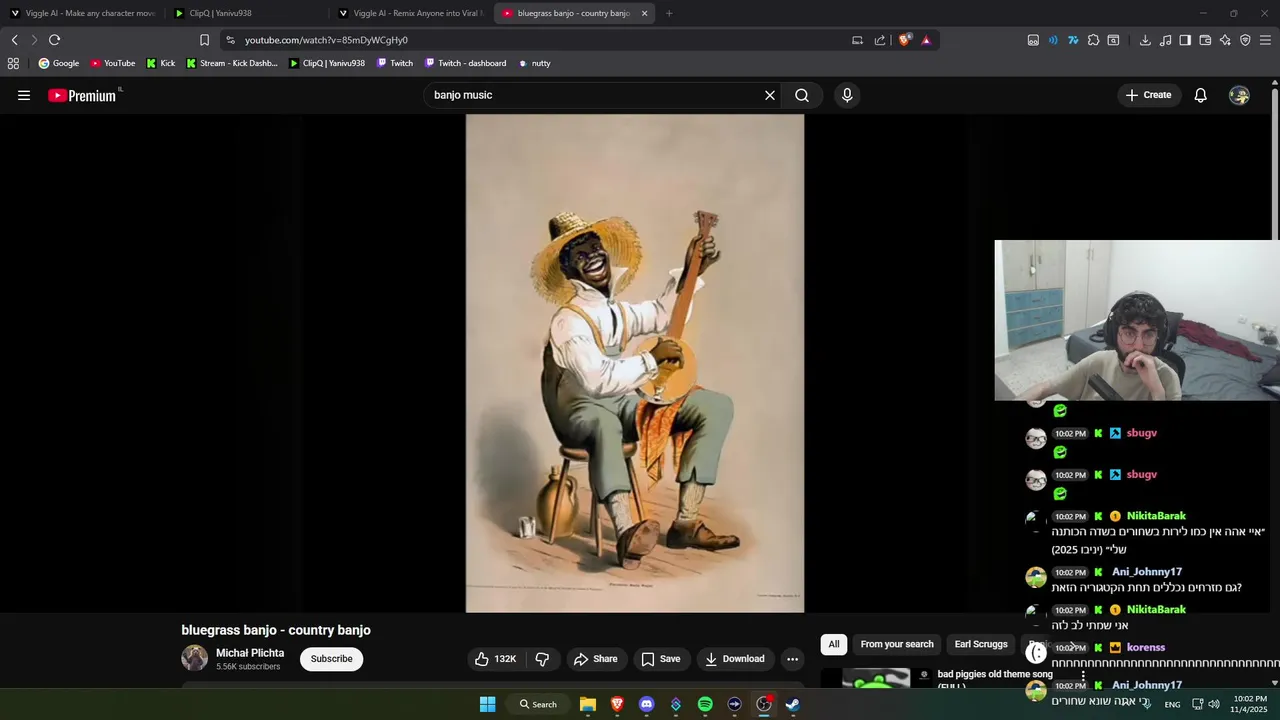
Task: Open the Brave Shields lion icon
Action: click(x=905, y=40)
